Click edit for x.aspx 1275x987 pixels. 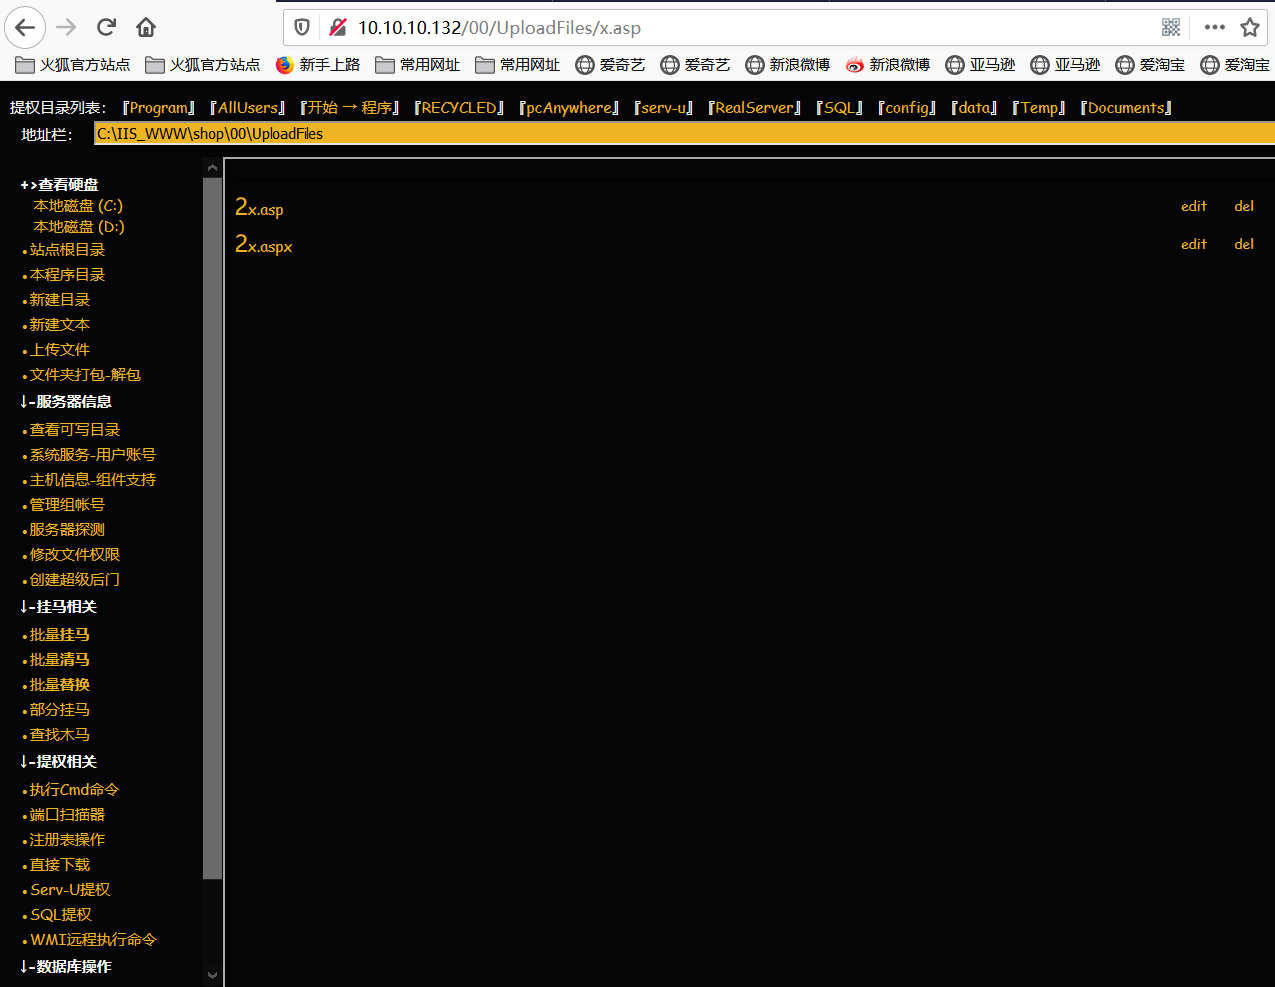click(x=1194, y=244)
